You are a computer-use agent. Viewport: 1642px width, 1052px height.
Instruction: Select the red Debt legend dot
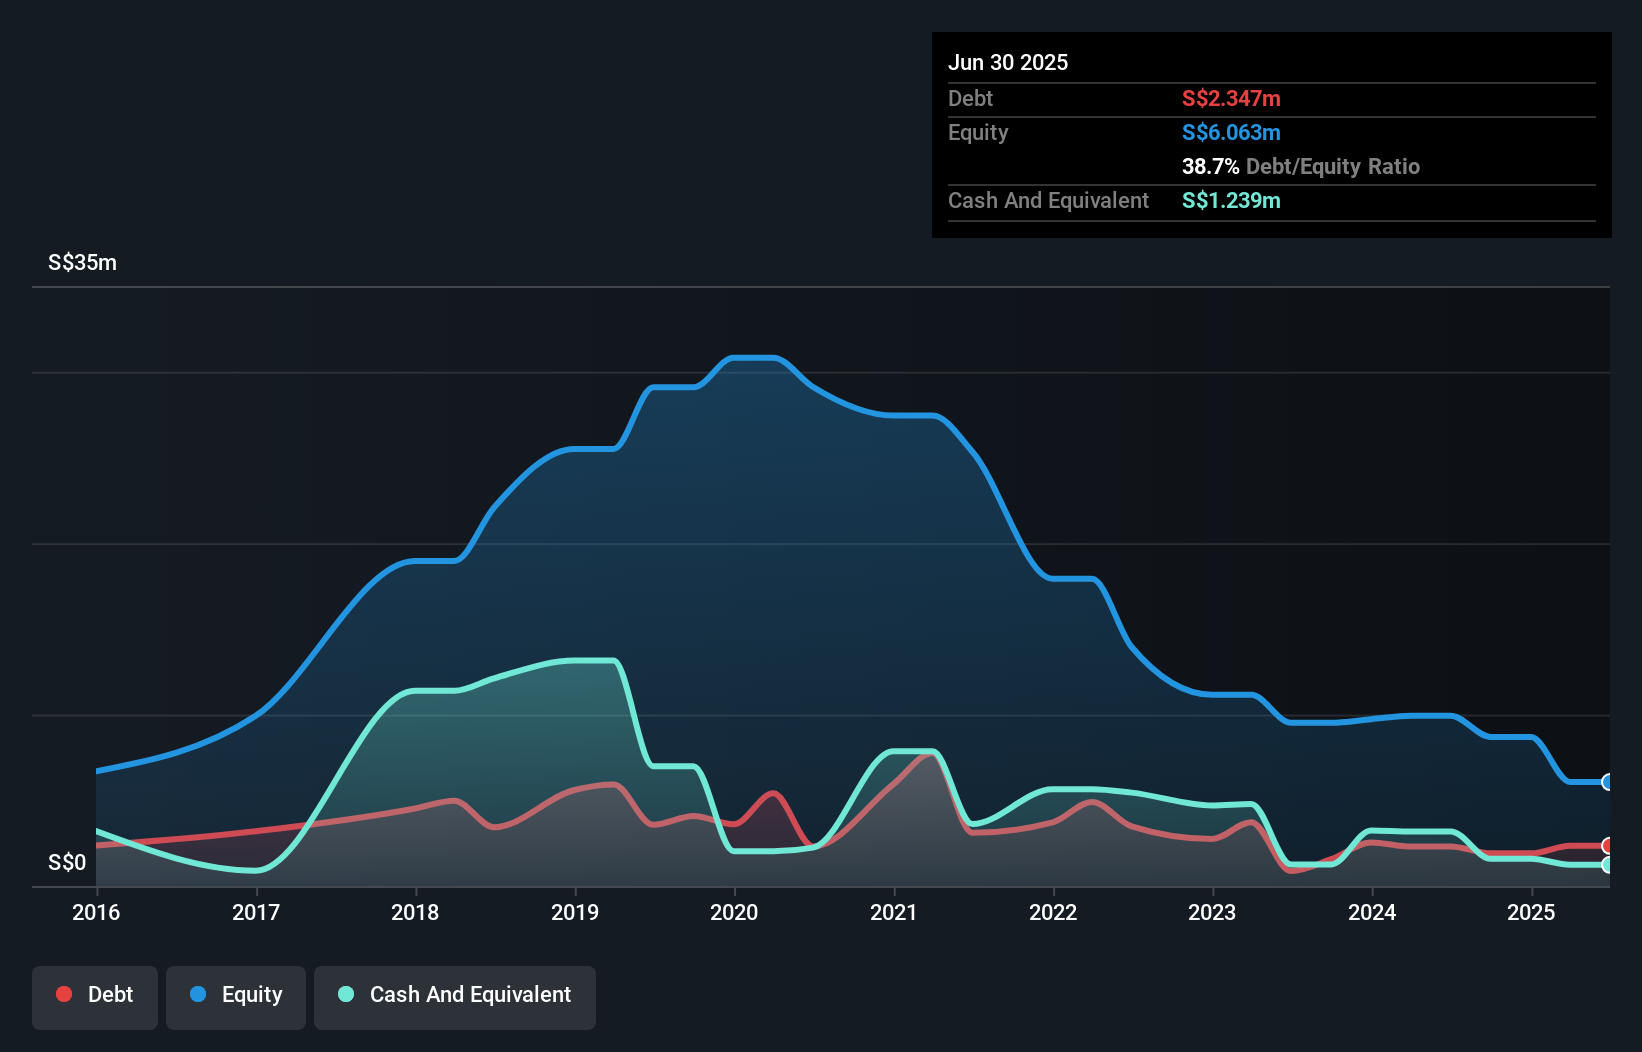62,995
